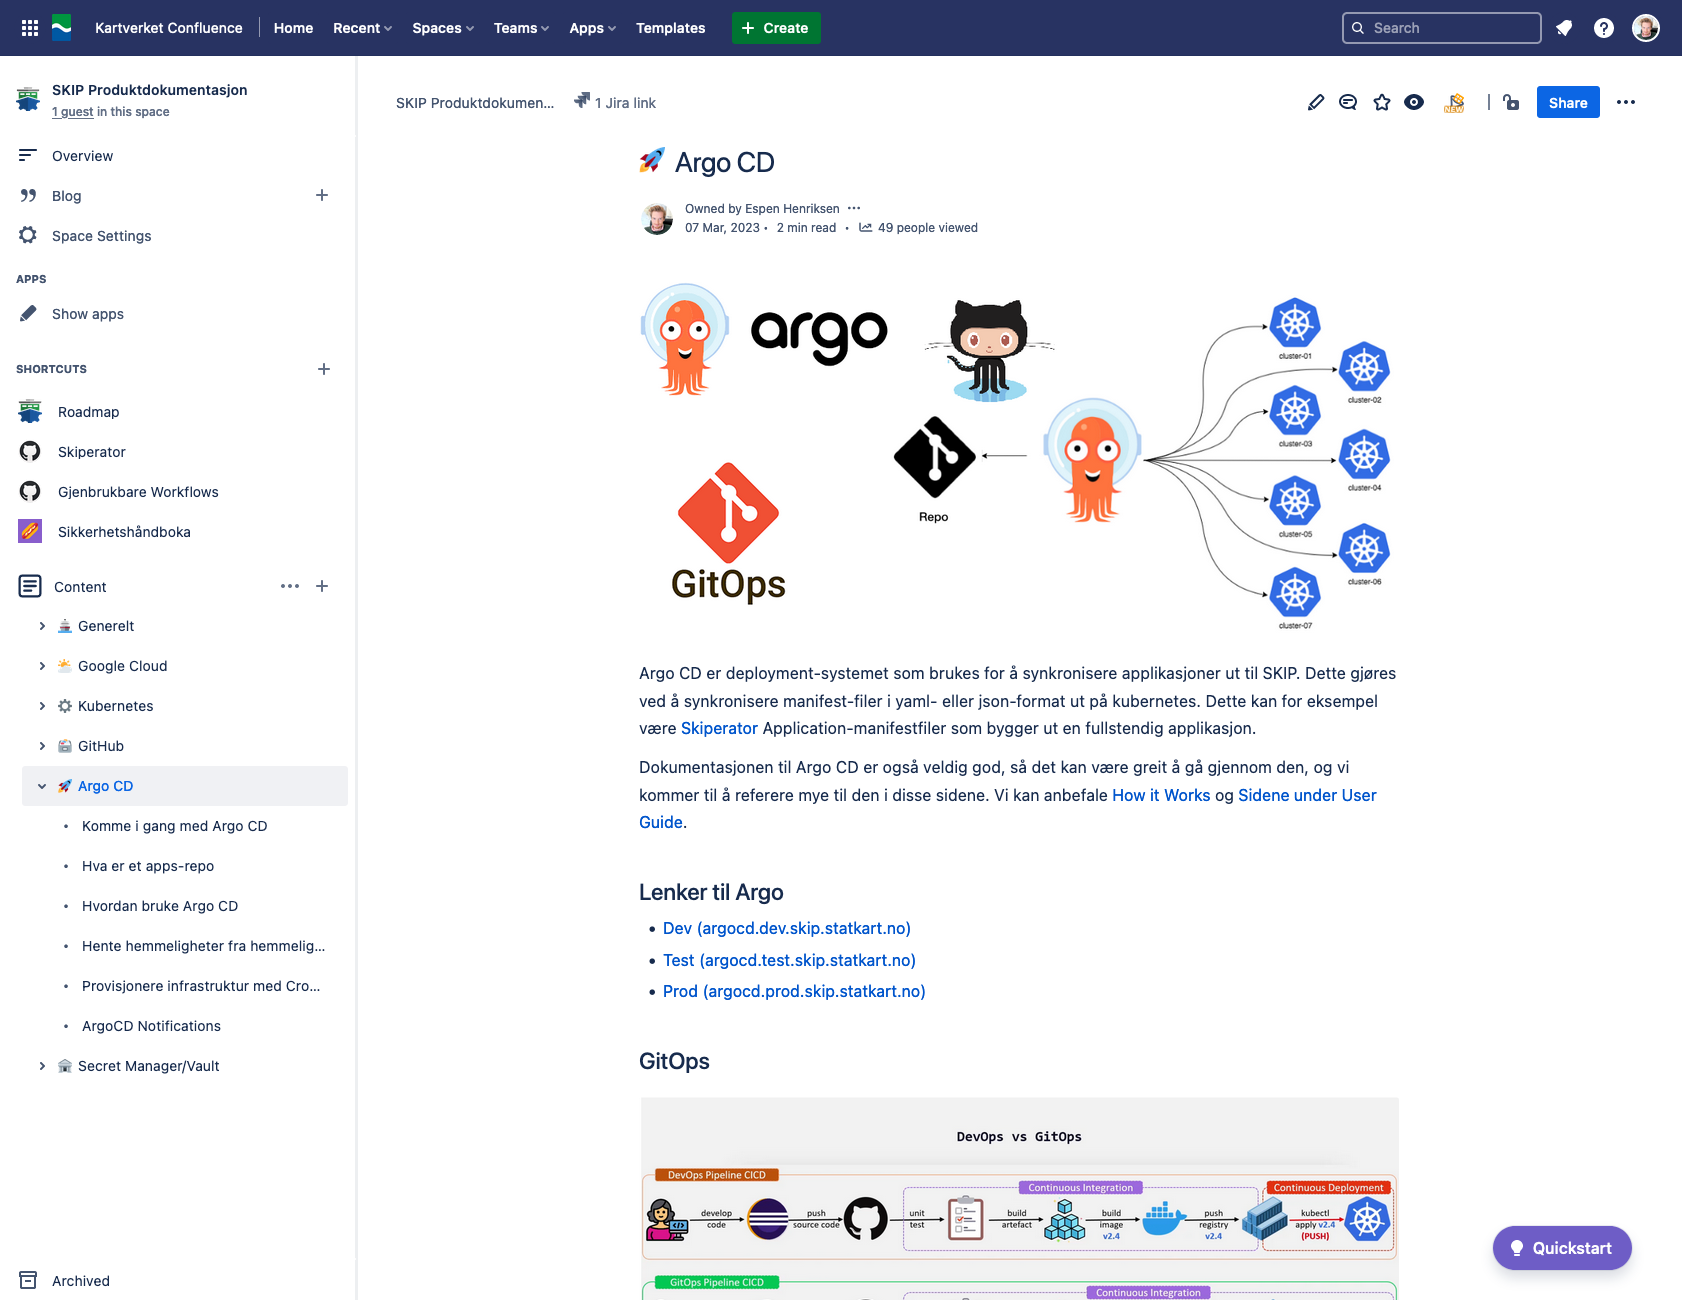This screenshot has width=1682, height=1300.
Task: Open Hvordan bruke Argo CD page
Action: (x=160, y=906)
